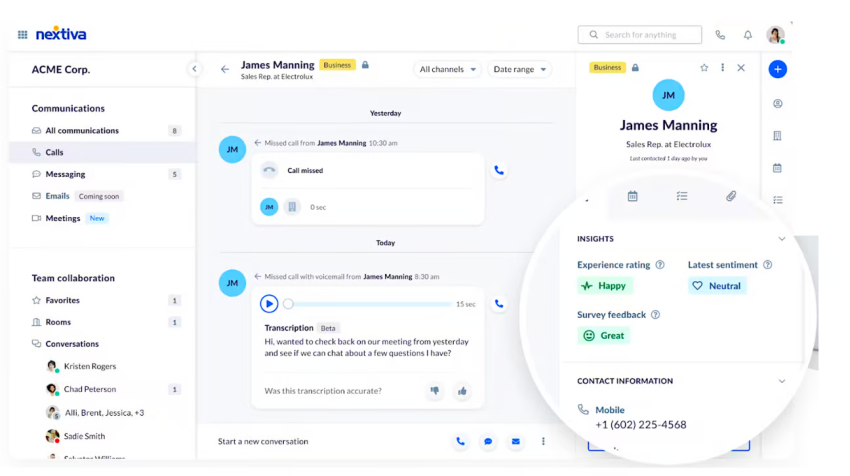This screenshot has height=476, width=850.
Task: Open the apps grid menu icon
Action: click(x=22, y=35)
